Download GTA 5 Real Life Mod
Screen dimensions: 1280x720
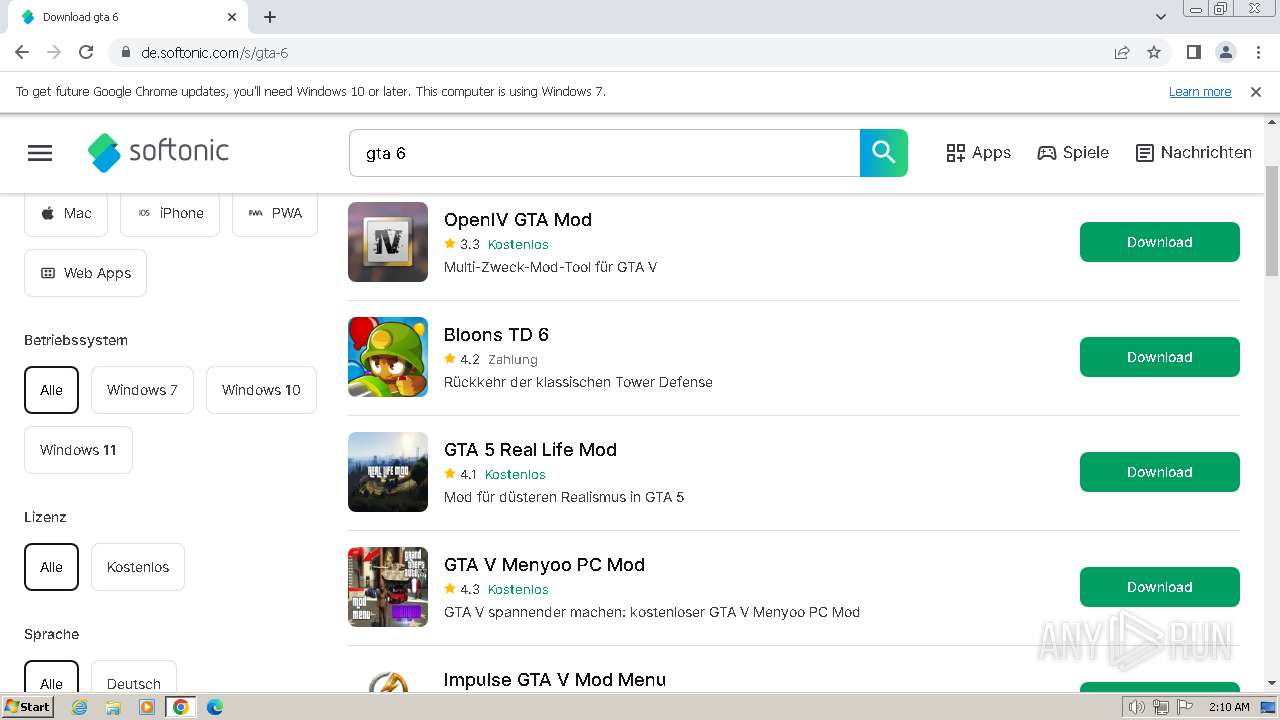coord(1160,472)
